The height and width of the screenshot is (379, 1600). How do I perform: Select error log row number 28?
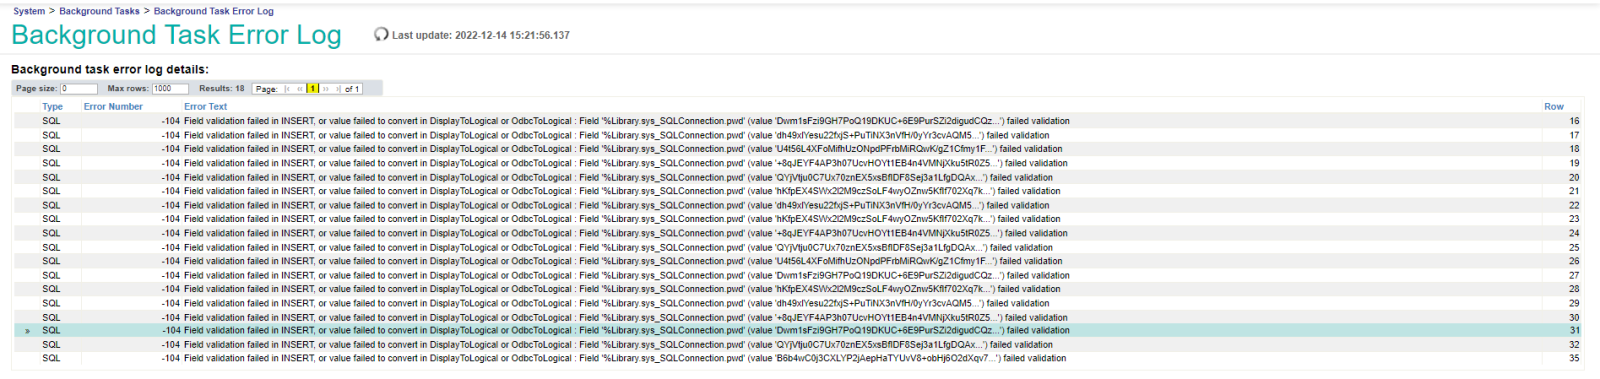(798, 289)
